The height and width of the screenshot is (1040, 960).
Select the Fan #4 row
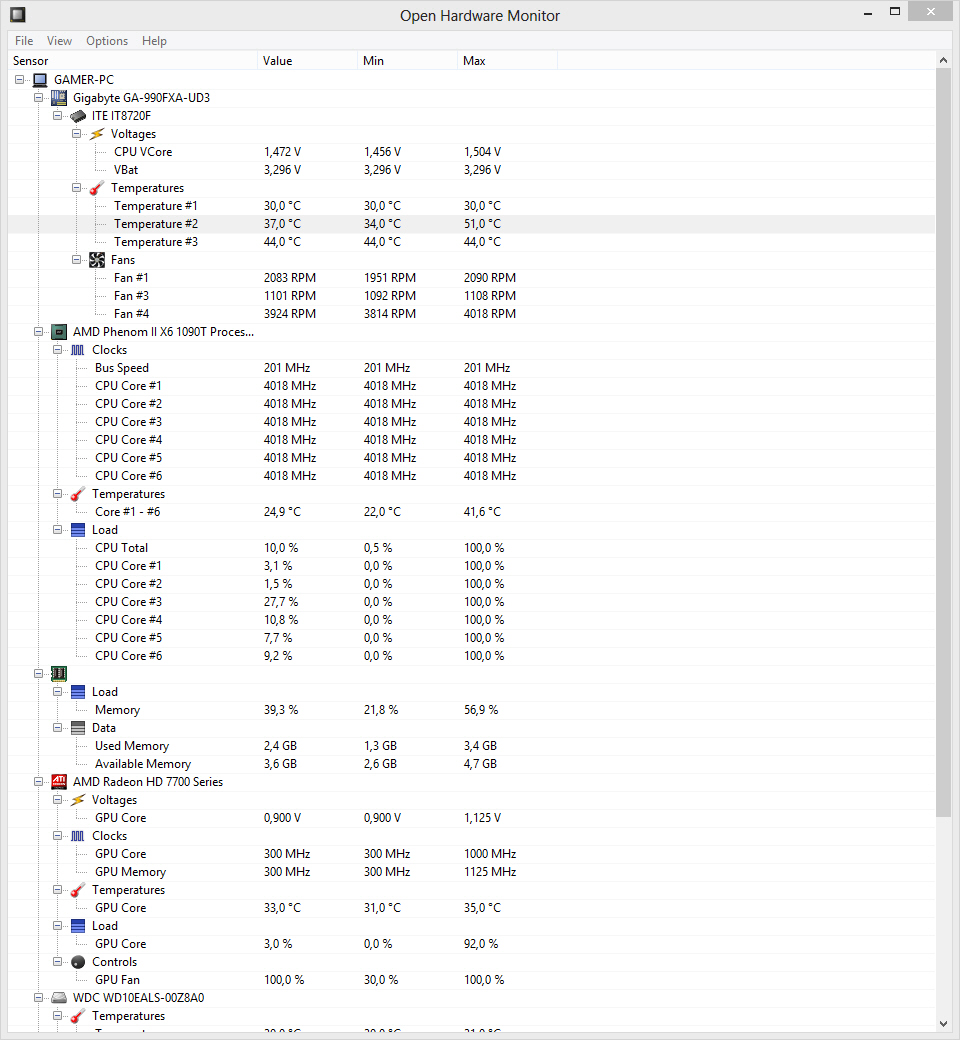coord(472,314)
